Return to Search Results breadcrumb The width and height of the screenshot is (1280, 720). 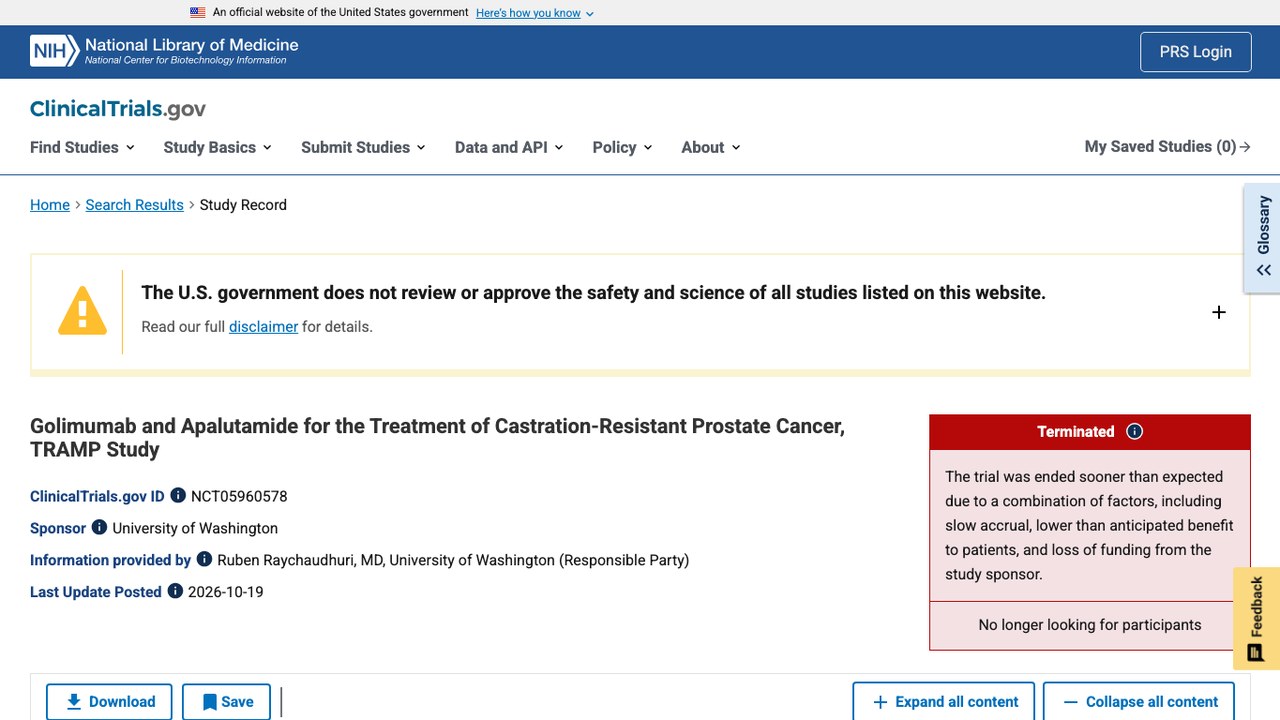[x=134, y=205]
